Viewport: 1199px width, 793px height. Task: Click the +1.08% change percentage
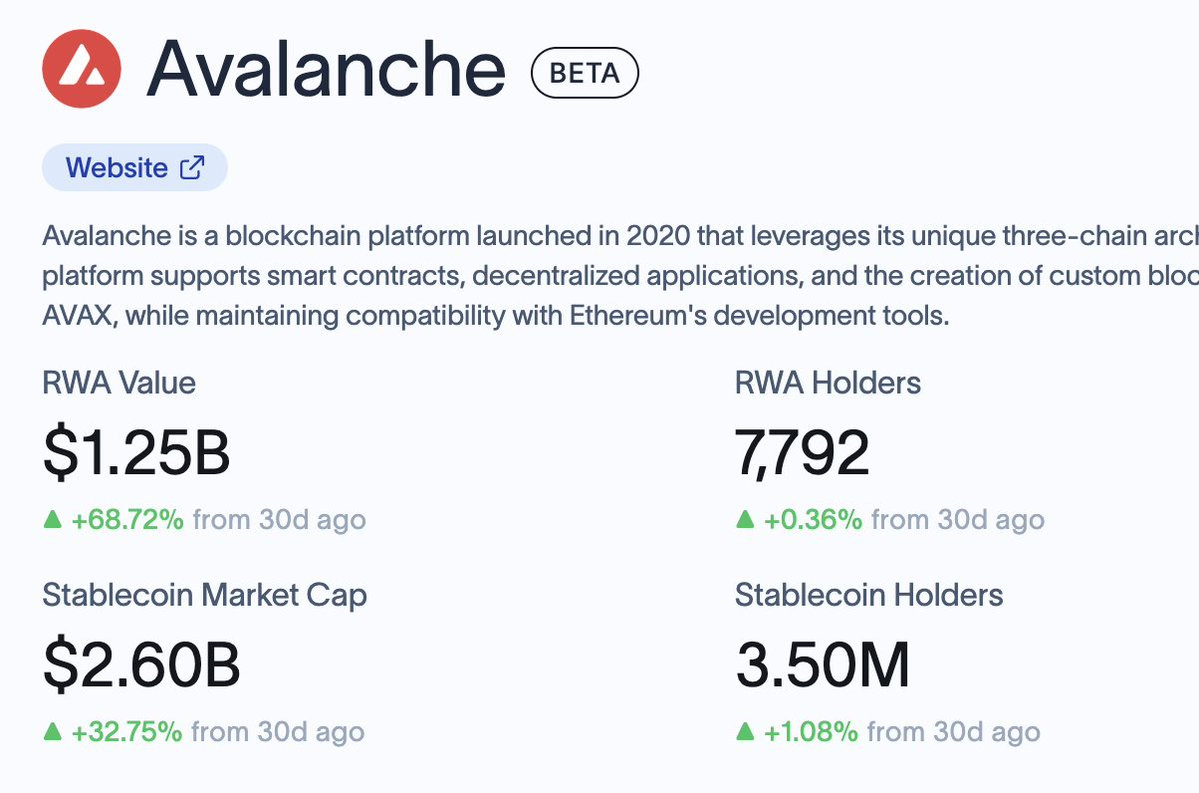coord(811,732)
